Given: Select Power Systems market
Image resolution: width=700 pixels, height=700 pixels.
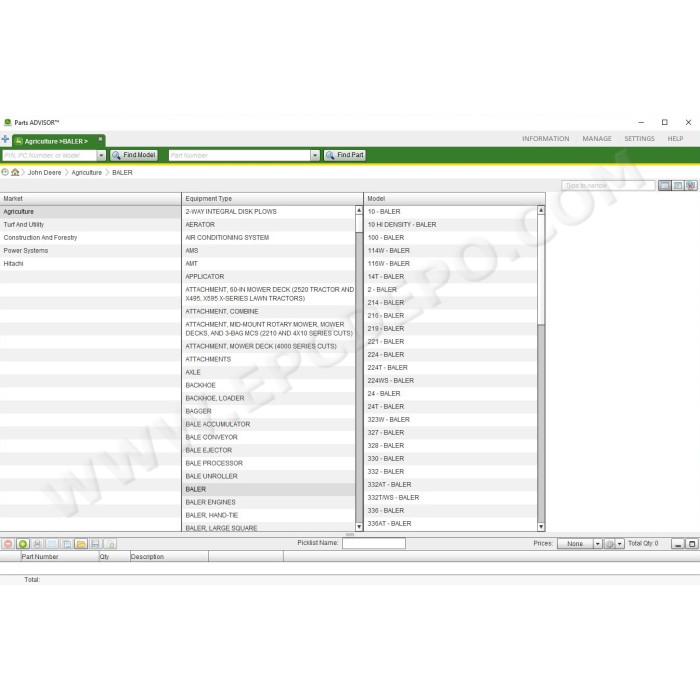Looking at the screenshot, I should [x=91, y=250].
